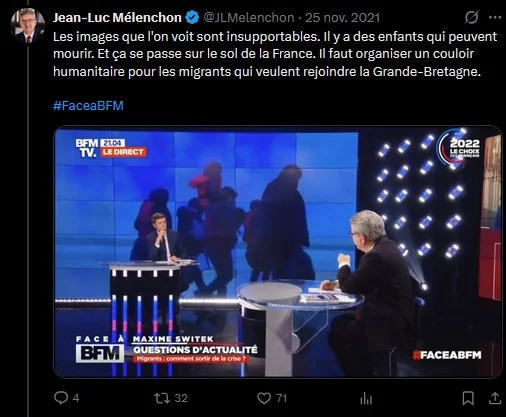This screenshot has width=506, height=417.
Task: Open Jean-Luc Mélenchon's profile picture
Action: tap(28, 26)
